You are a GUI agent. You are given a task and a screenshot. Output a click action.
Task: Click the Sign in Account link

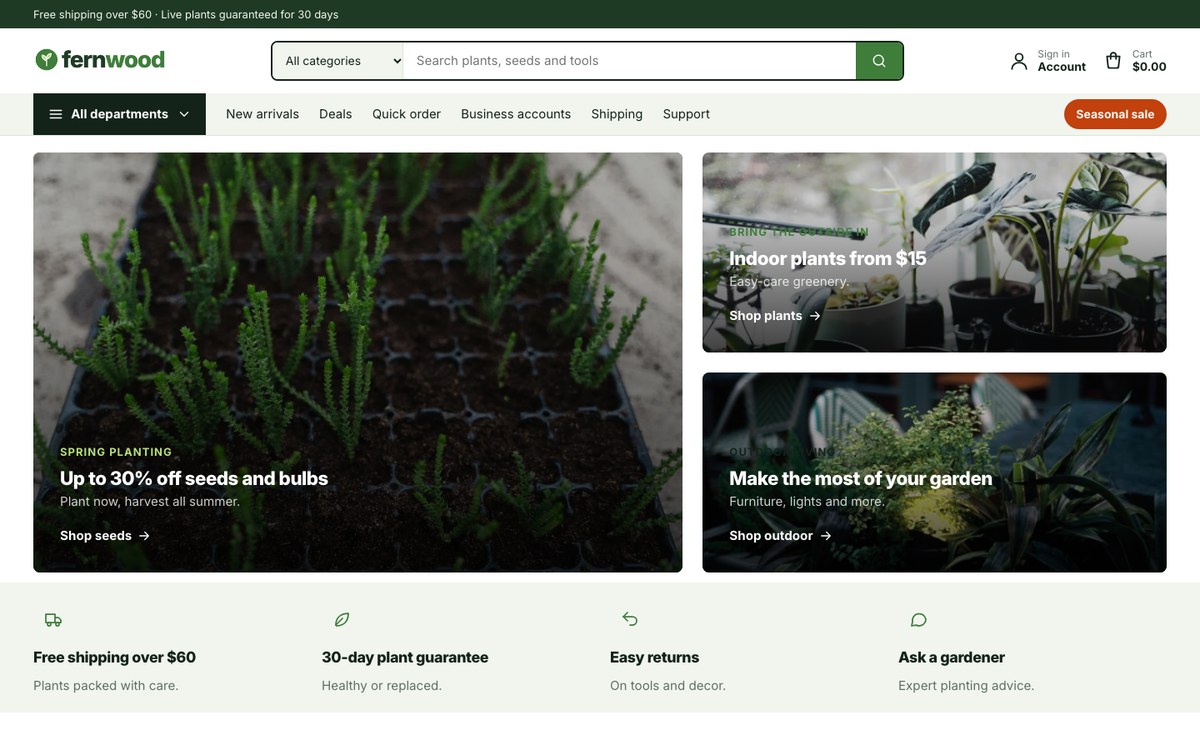[1048, 61]
